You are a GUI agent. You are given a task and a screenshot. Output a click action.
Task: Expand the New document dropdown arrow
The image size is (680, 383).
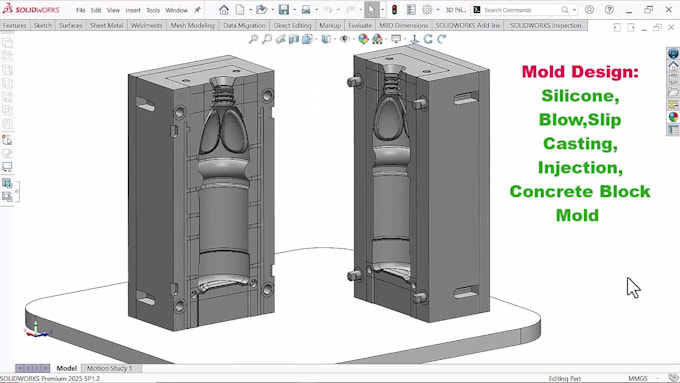251,10
